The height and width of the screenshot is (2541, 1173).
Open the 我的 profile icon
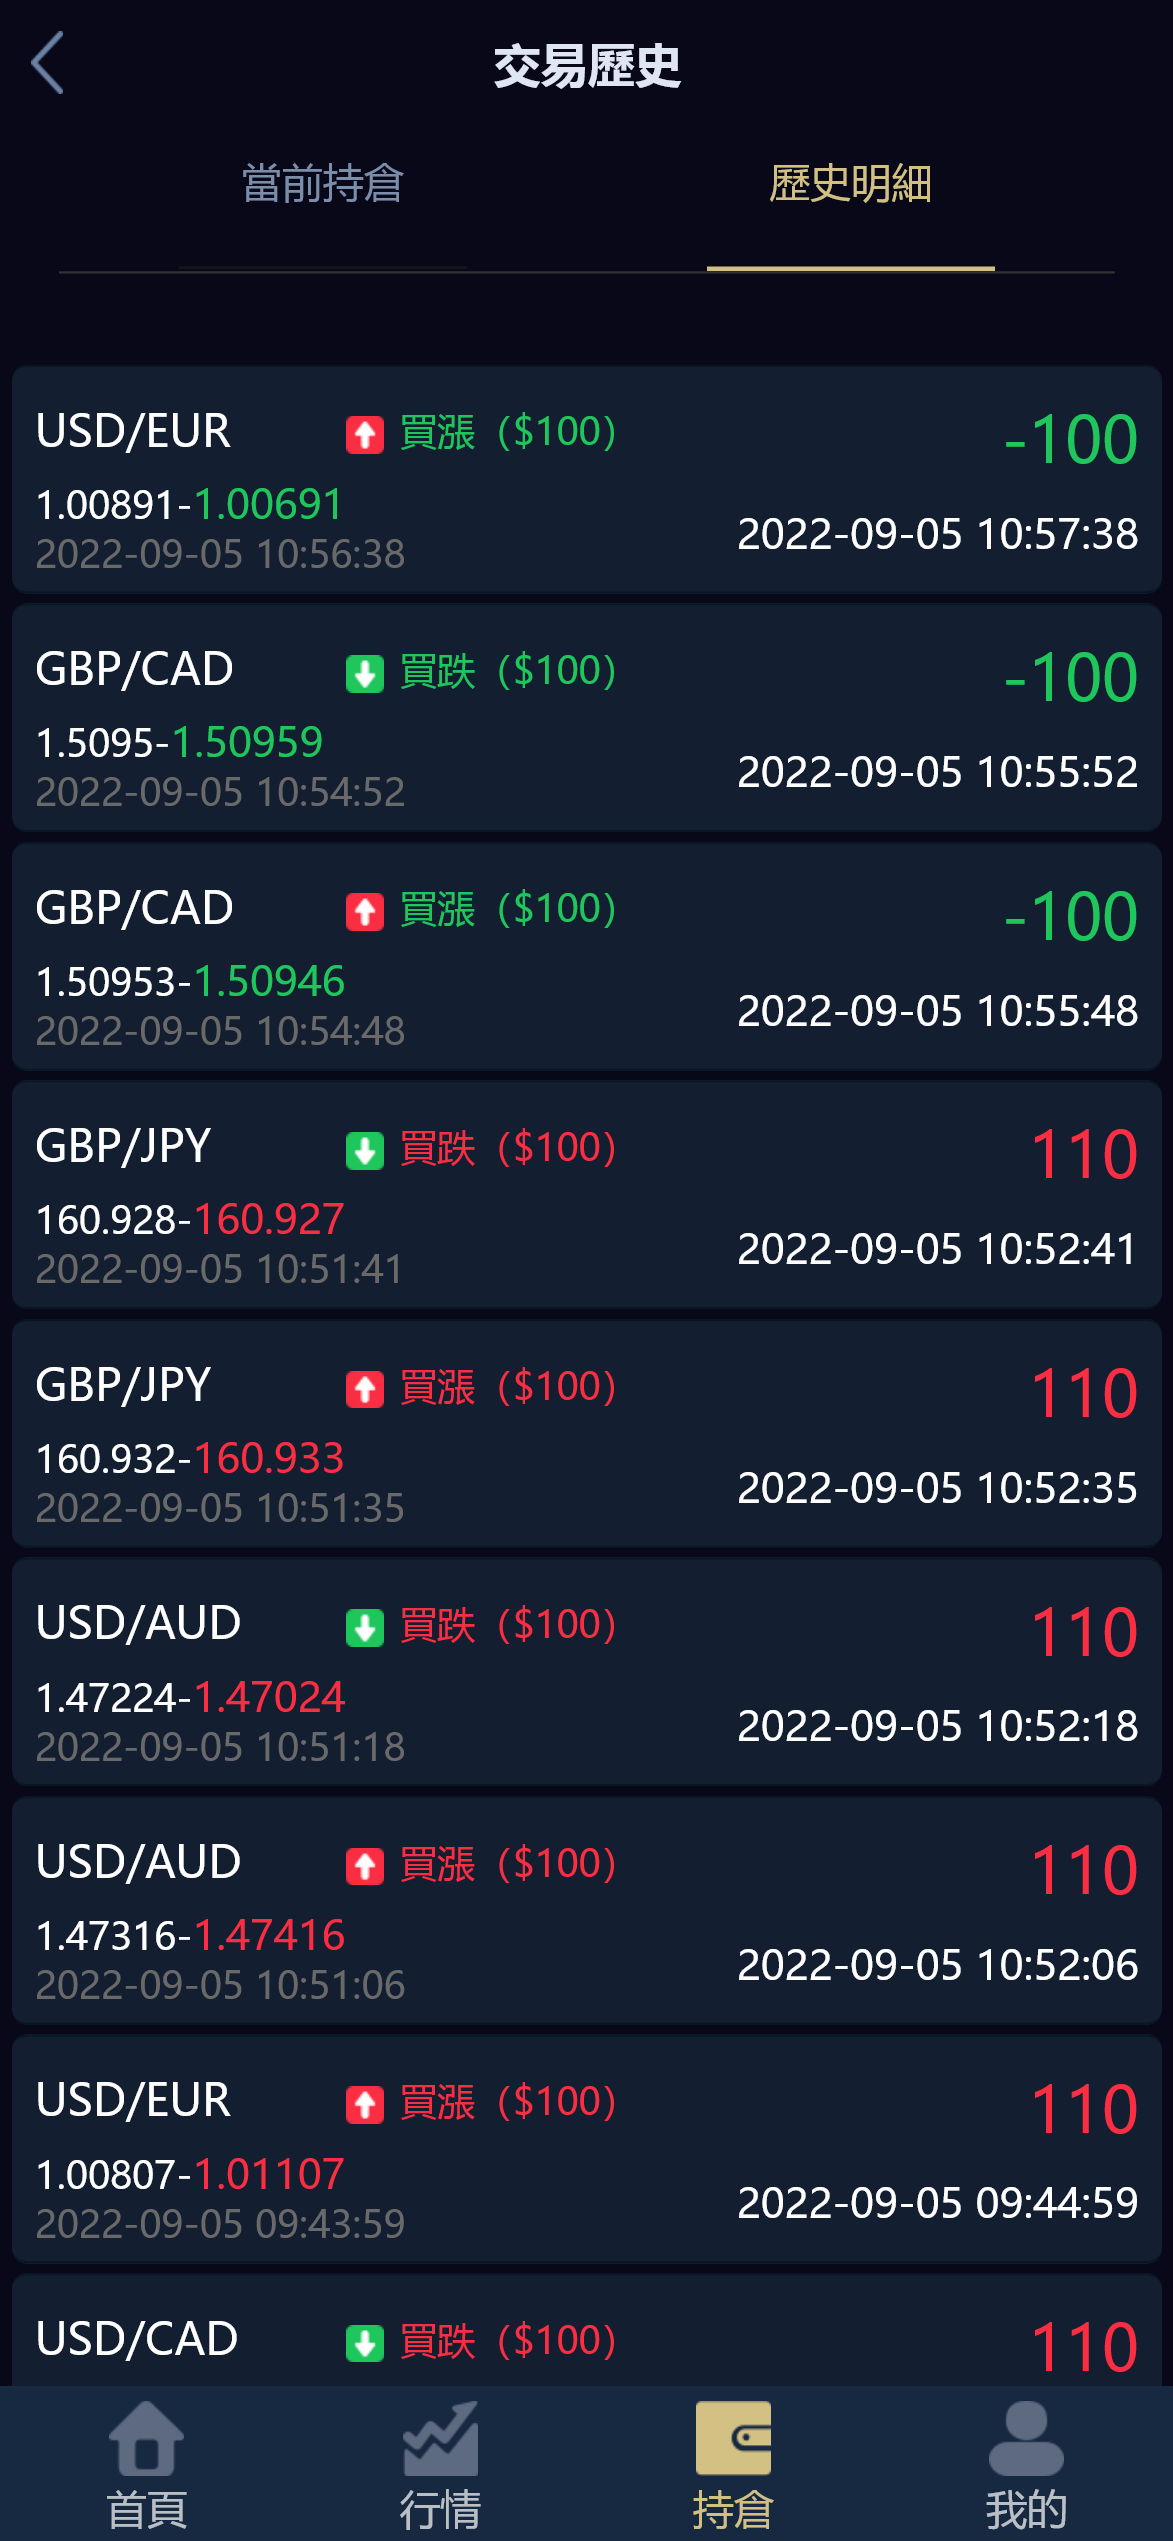click(1026, 2439)
